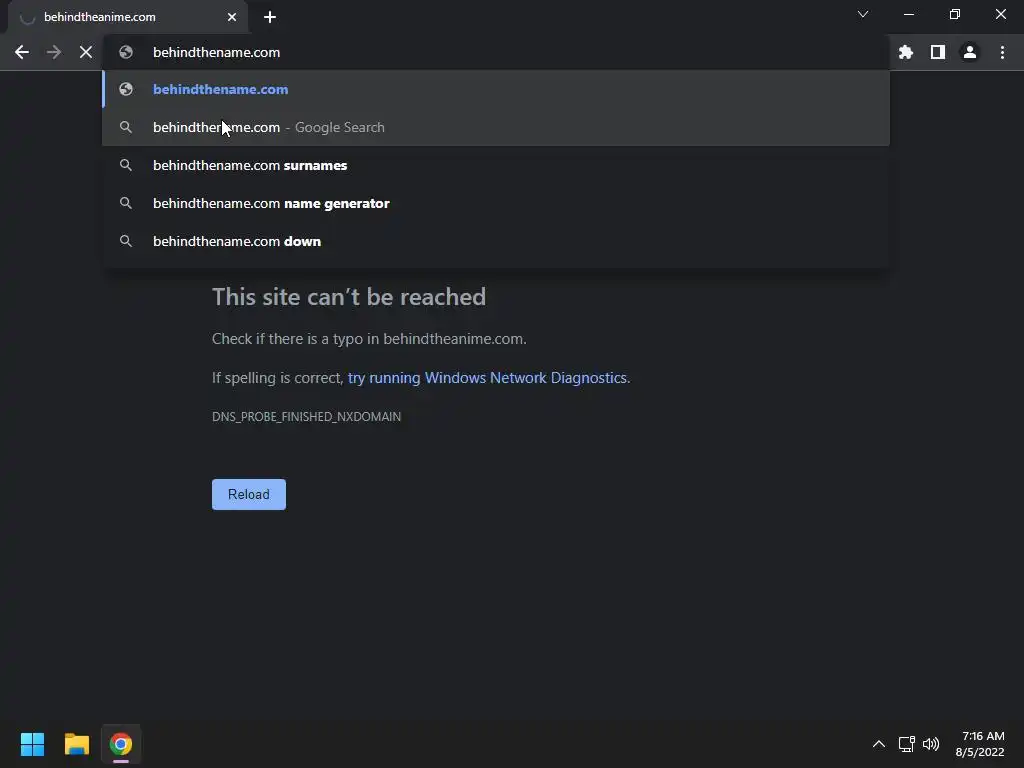Open the Windows Start menu
Viewport: 1024px width, 768px height.
pos(32,744)
